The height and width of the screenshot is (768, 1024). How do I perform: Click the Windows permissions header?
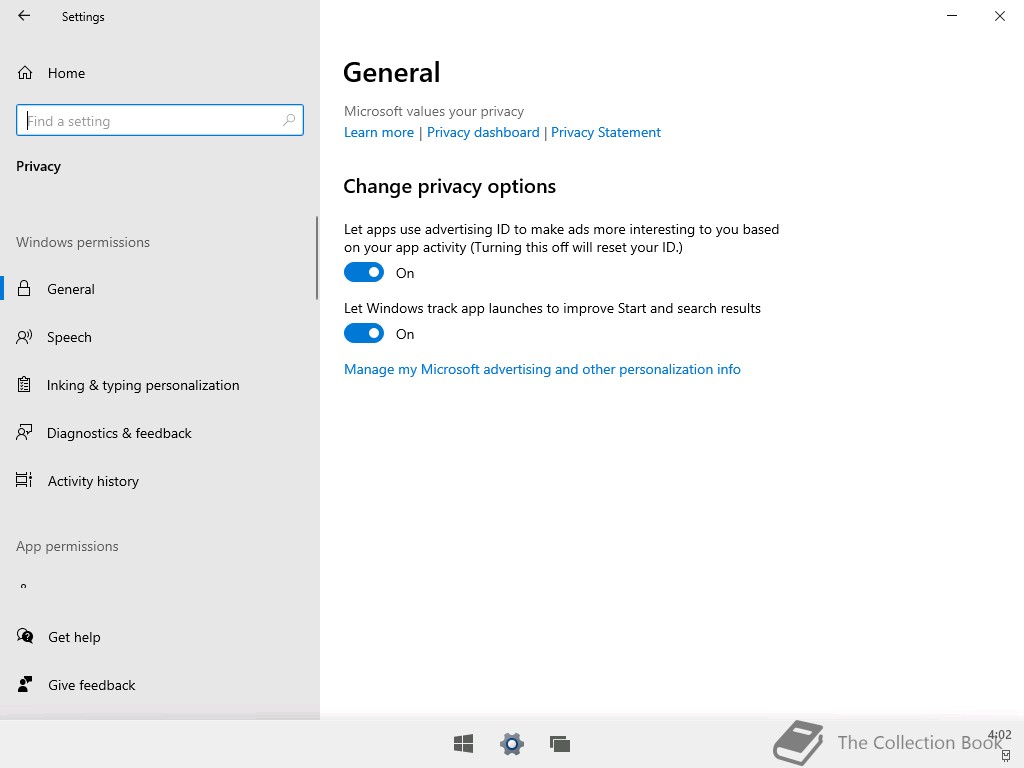coord(83,242)
